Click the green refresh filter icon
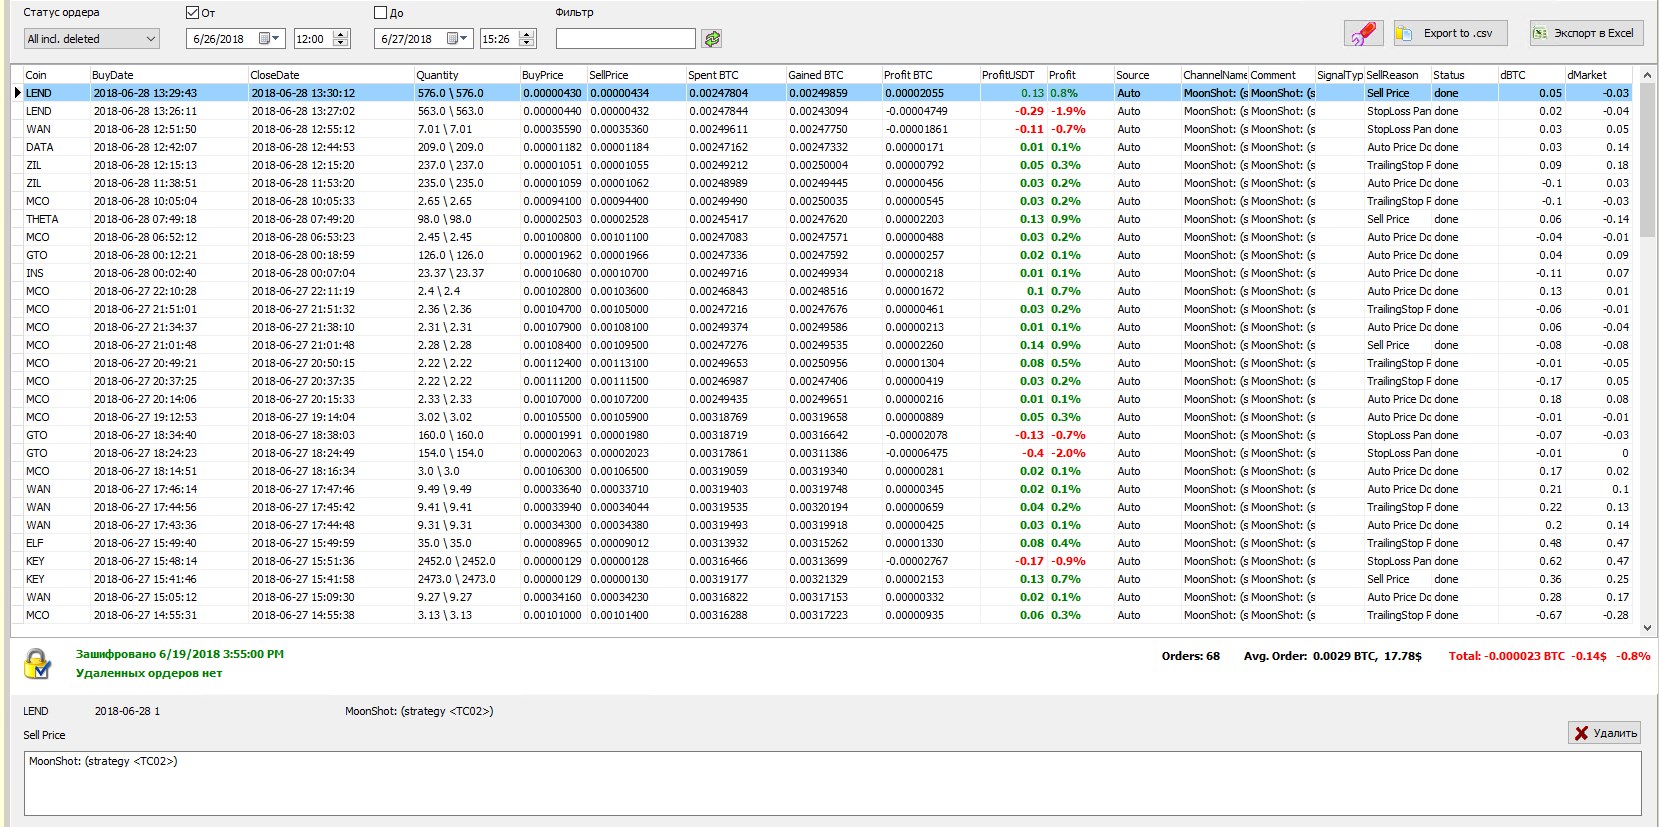The image size is (1659, 827). [712, 39]
